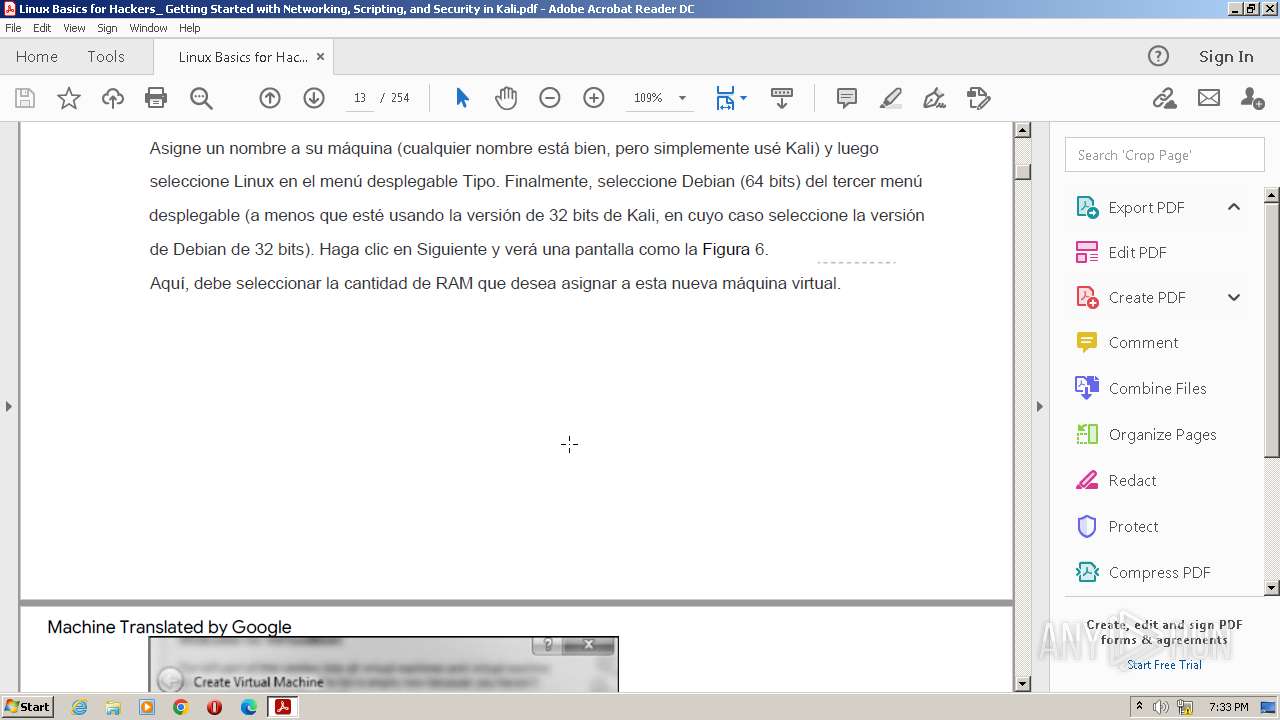The height and width of the screenshot is (720, 1280).
Task: Select the Highlight text tool
Action: pyautogui.click(x=891, y=98)
